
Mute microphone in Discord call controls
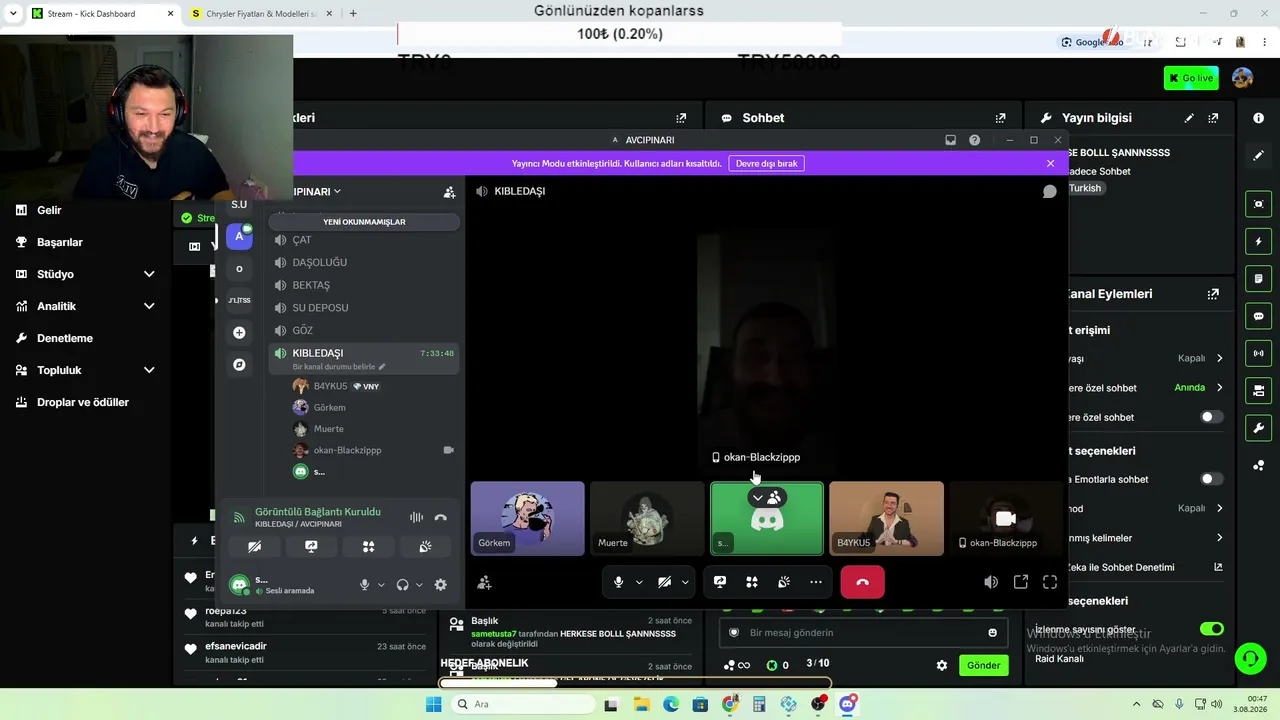click(619, 582)
